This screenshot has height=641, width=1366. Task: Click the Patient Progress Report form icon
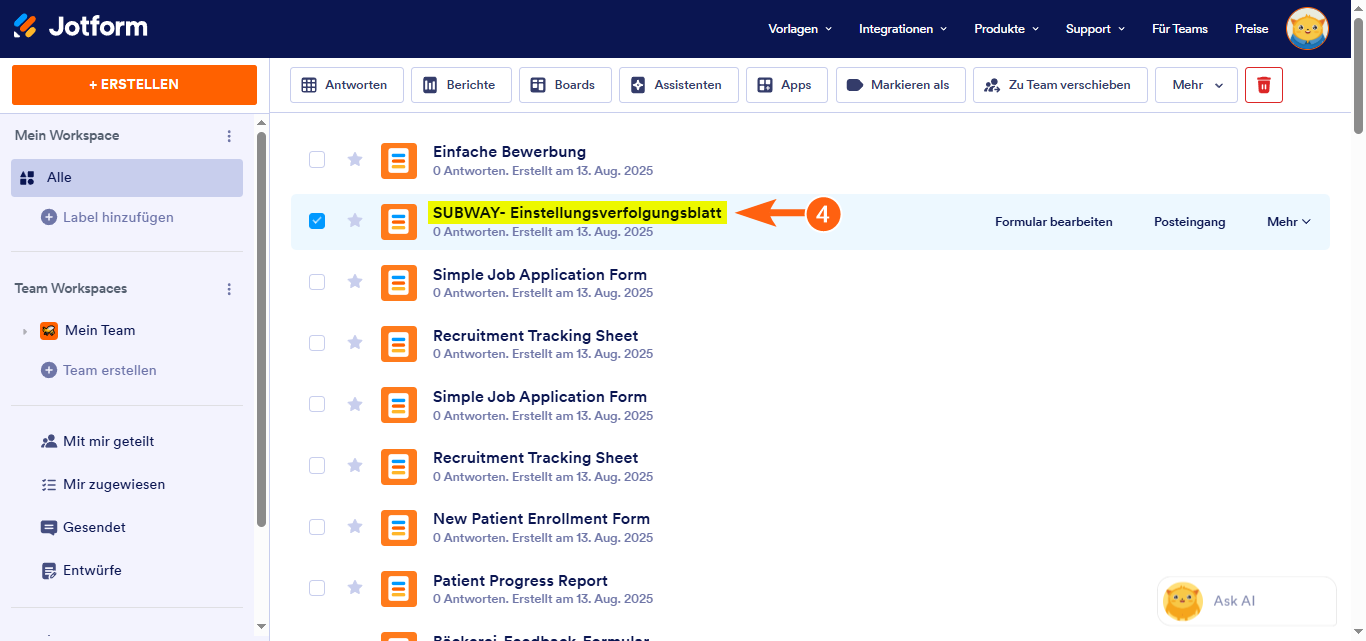[x=399, y=588]
